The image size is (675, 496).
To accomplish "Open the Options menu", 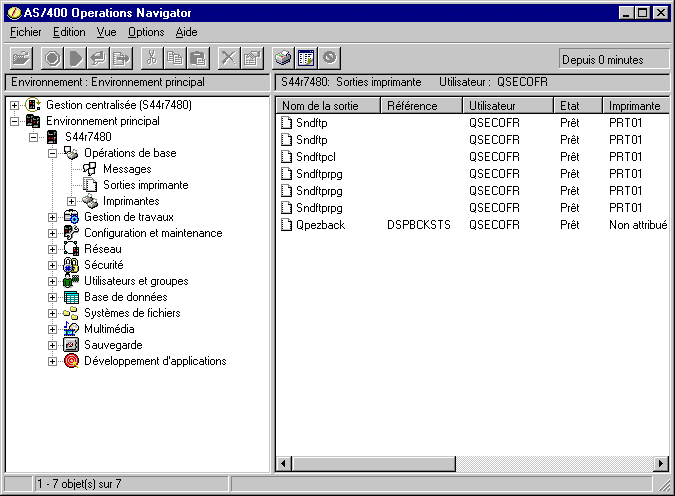I will 146,32.
